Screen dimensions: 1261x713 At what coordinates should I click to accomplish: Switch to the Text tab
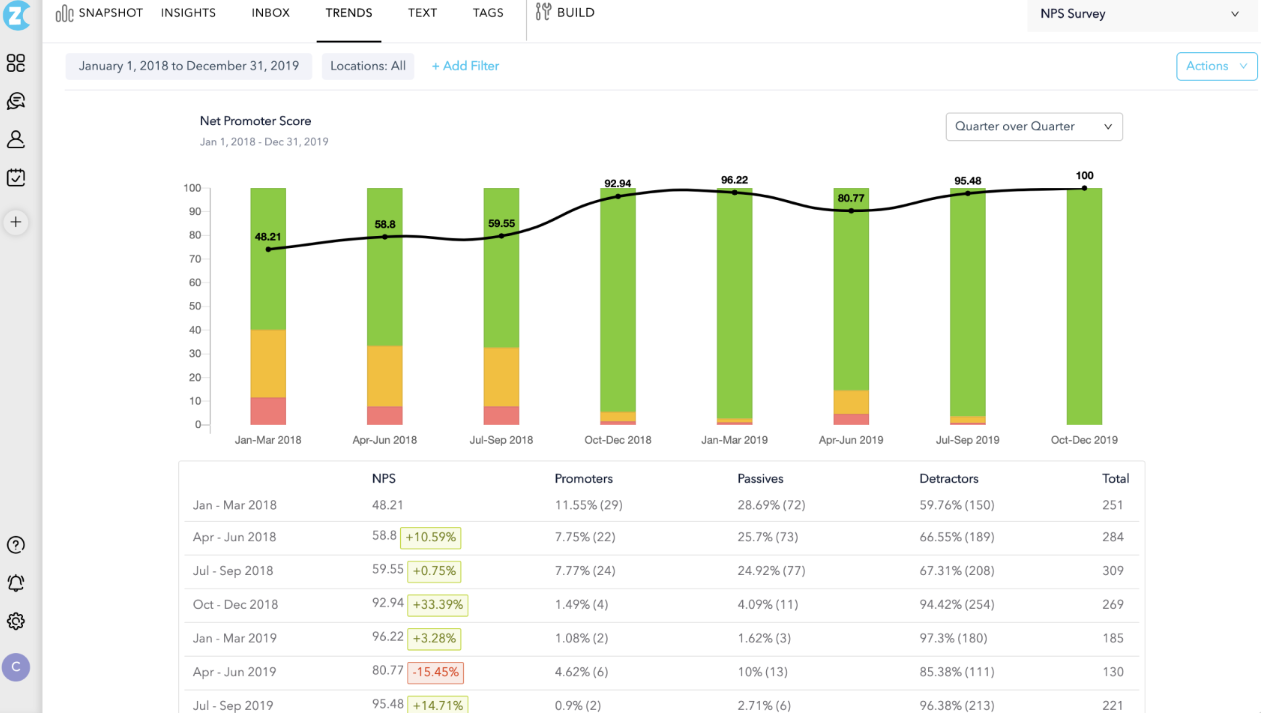pyautogui.click(x=422, y=13)
